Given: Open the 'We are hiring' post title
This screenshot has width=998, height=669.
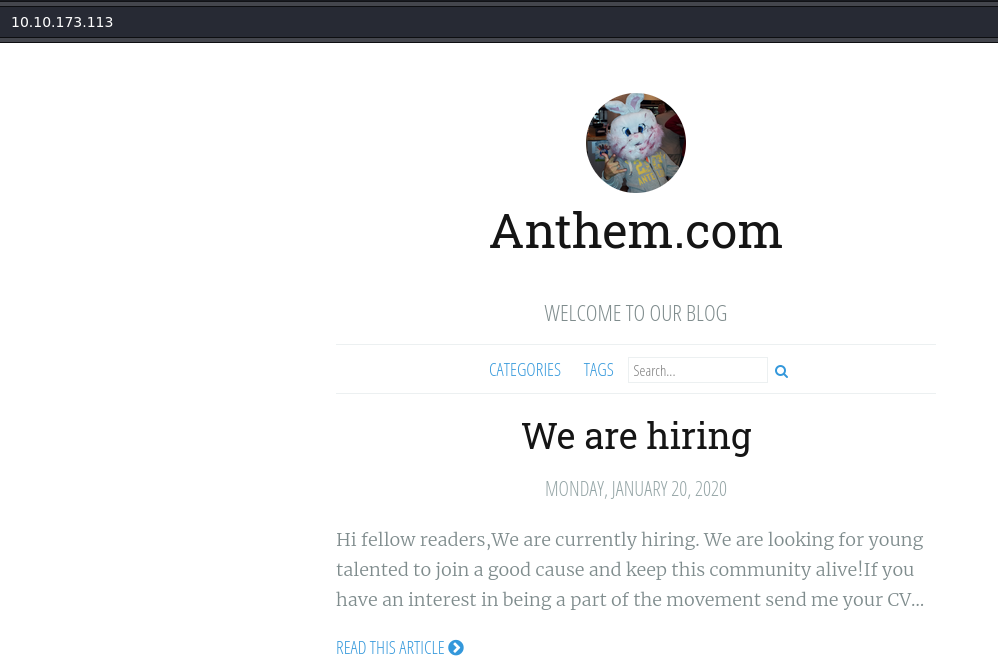Looking at the screenshot, I should (636, 436).
